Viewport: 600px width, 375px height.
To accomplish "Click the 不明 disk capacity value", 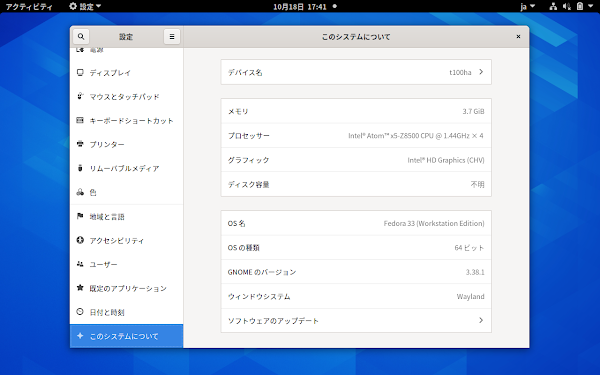I will click(478, 184).
